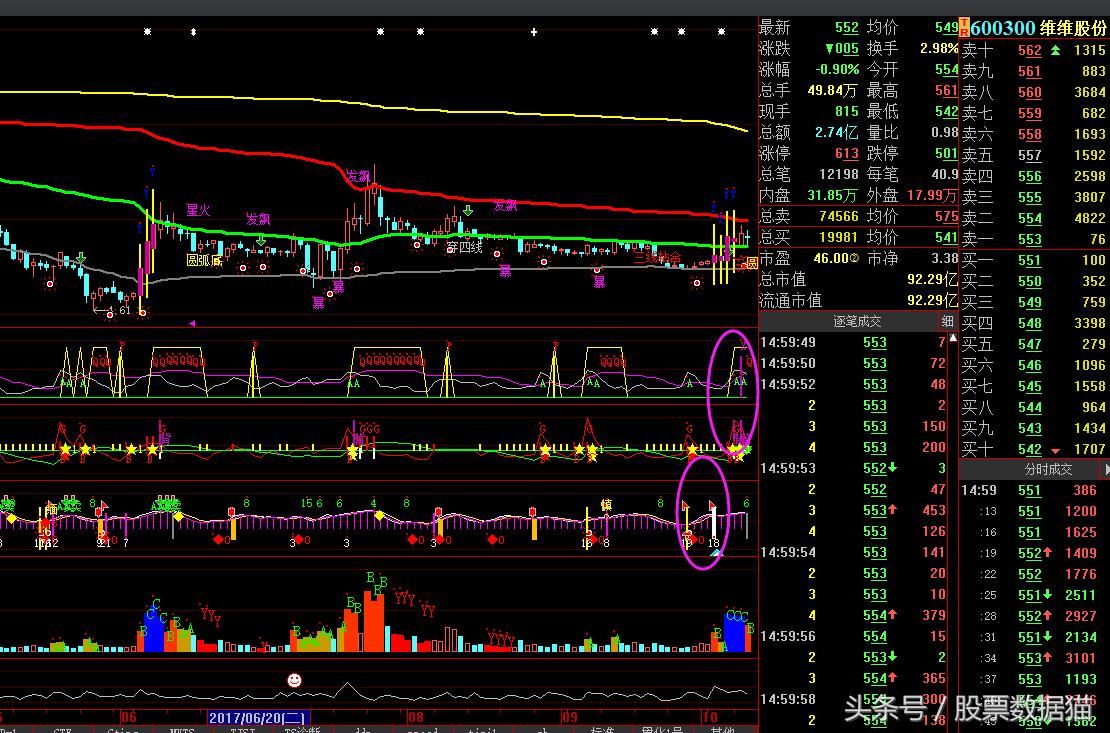This screenshot has height=733, width=1110.
Task: Click the 星火 signal label on the chart
Action: click(198, 210)
